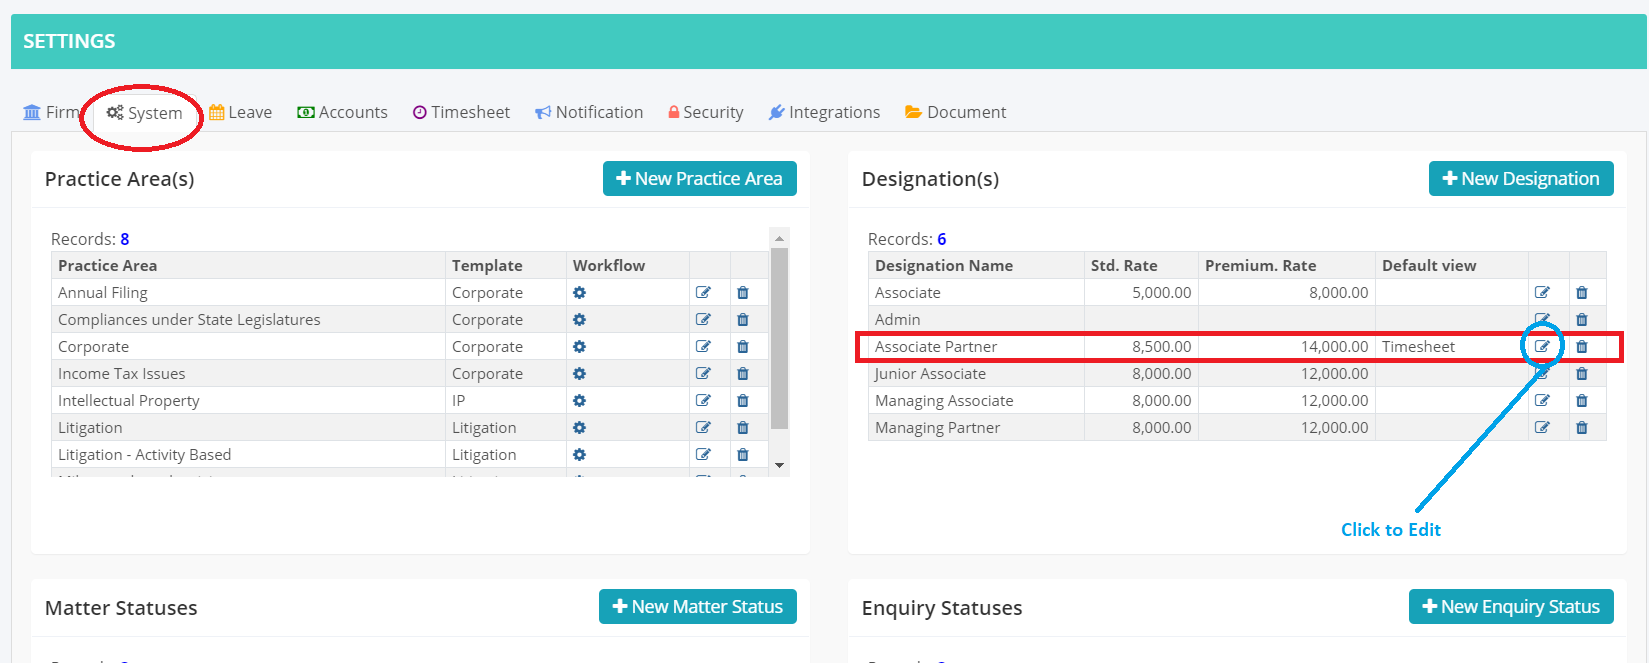Go to the Security tab
Viewport: 1649px width, 663px height.
pos(705,113)
